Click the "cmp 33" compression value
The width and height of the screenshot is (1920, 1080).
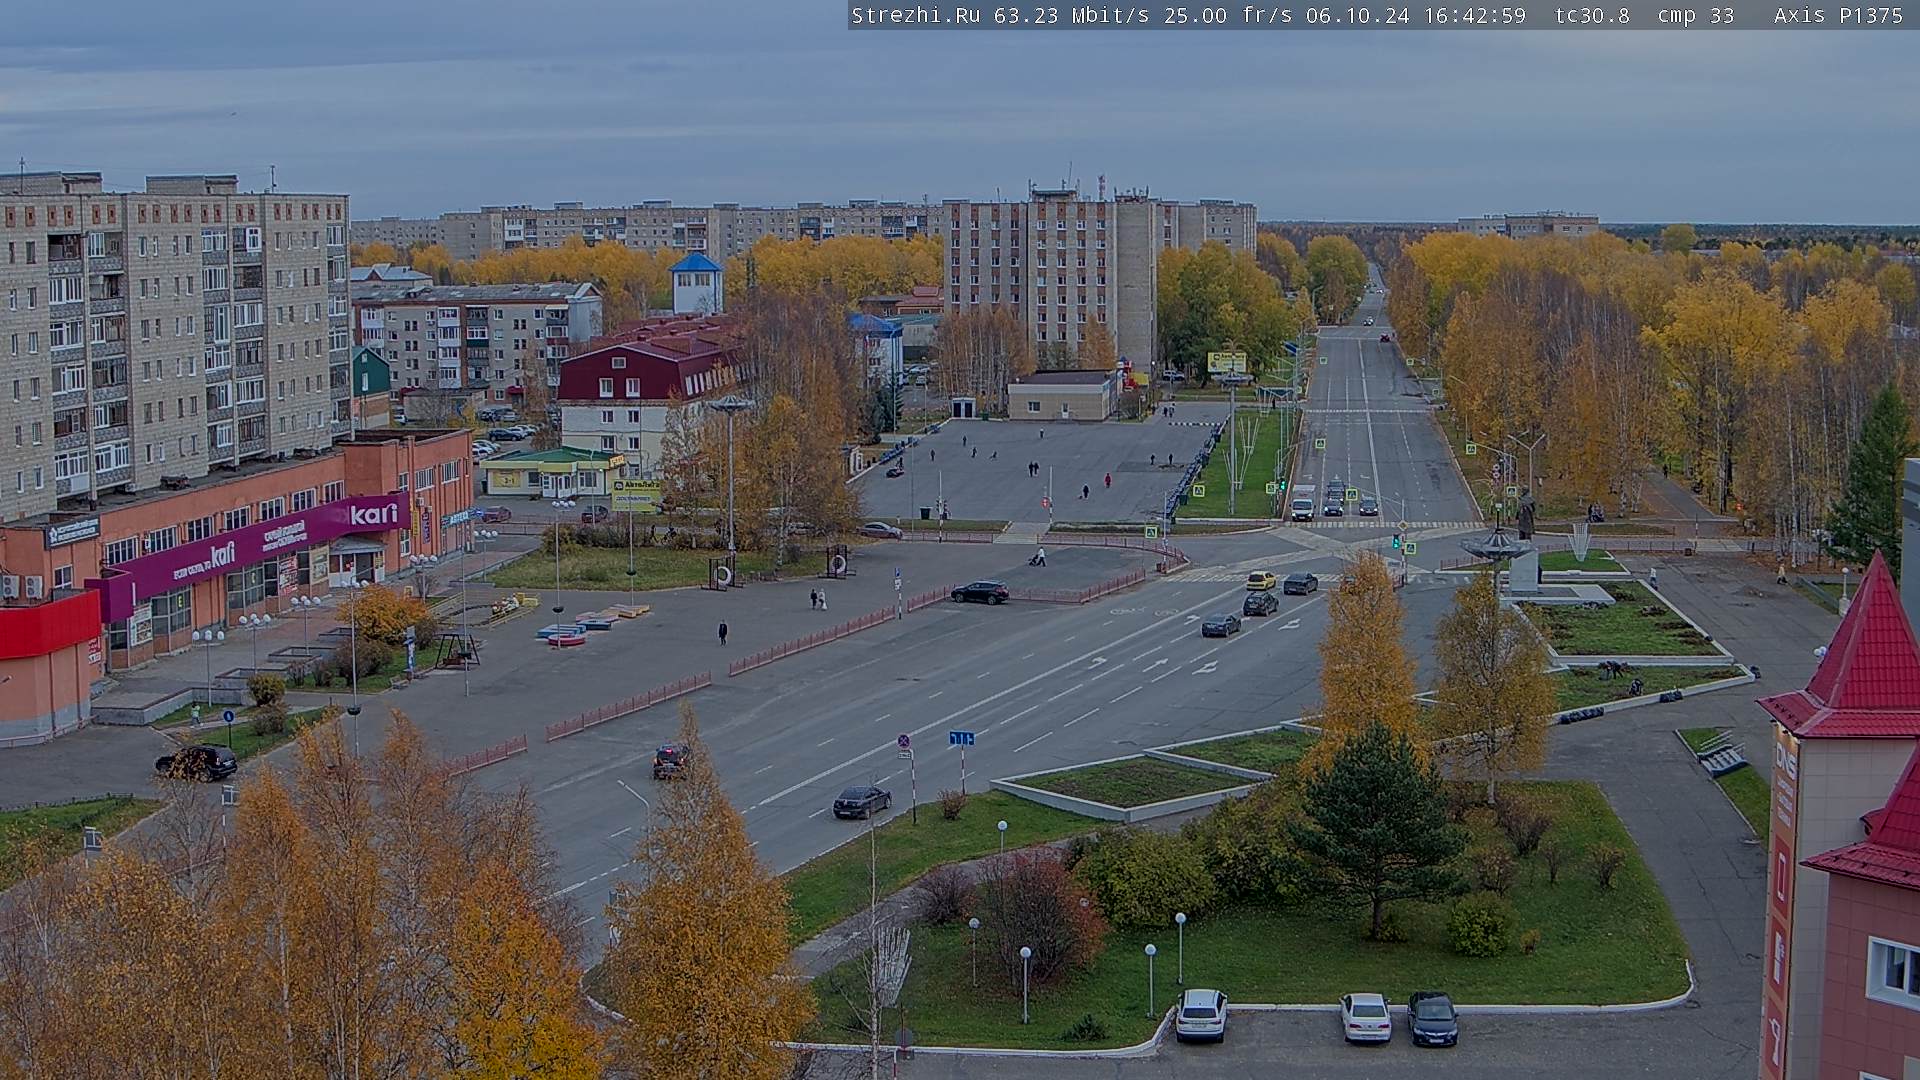(x=1695, y=15)
